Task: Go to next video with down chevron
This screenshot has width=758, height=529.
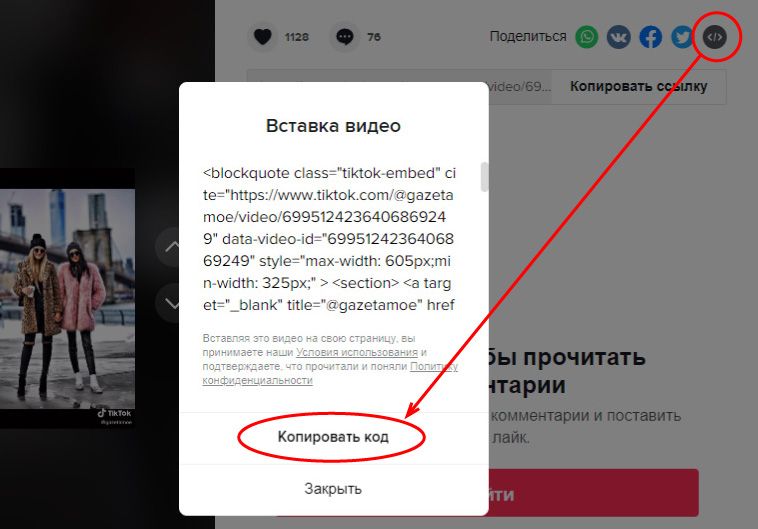Action: coord(170,303)
